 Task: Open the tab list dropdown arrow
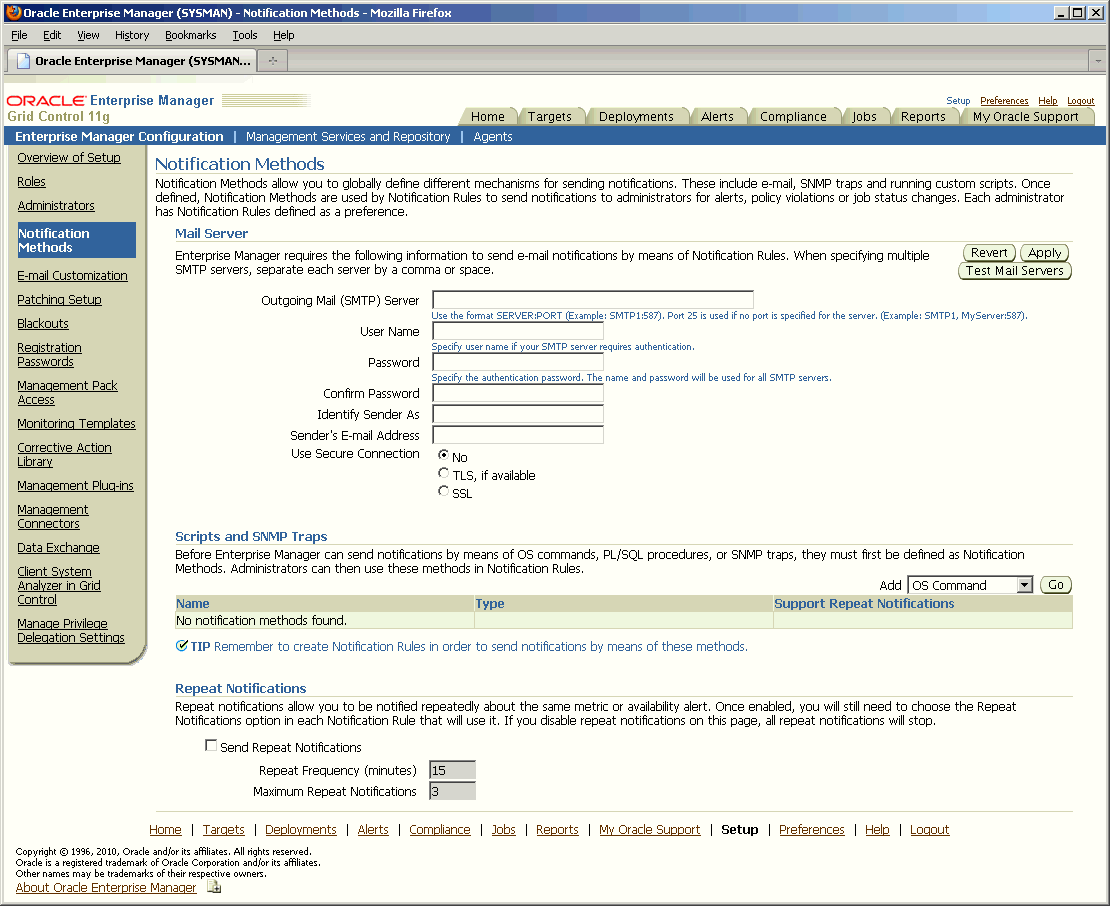point(1098,61)
